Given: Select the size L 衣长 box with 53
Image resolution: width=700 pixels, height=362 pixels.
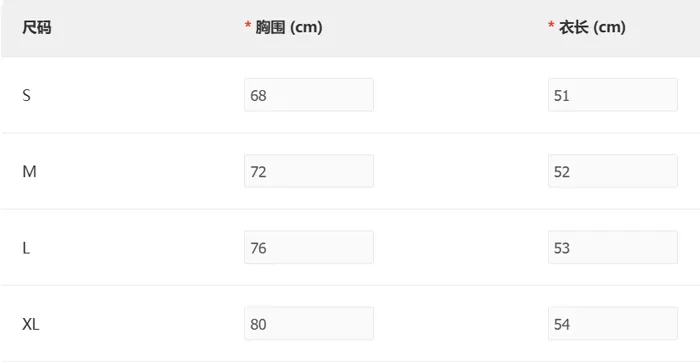Looking at the screenshot, I should (613, 247).
